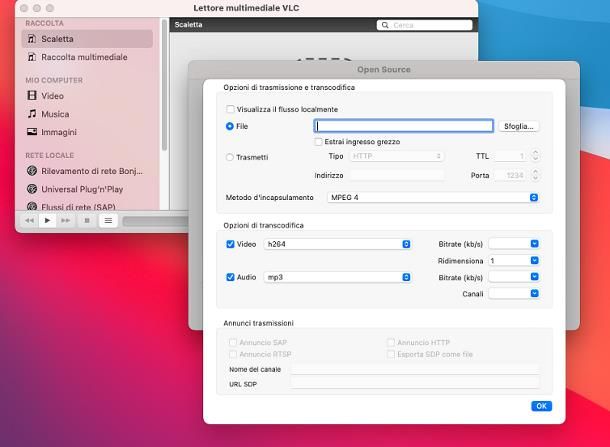This screenshot has width=610, height=447.
Task: Click the Musica note icon in sidebar
Action: point(32,114)
